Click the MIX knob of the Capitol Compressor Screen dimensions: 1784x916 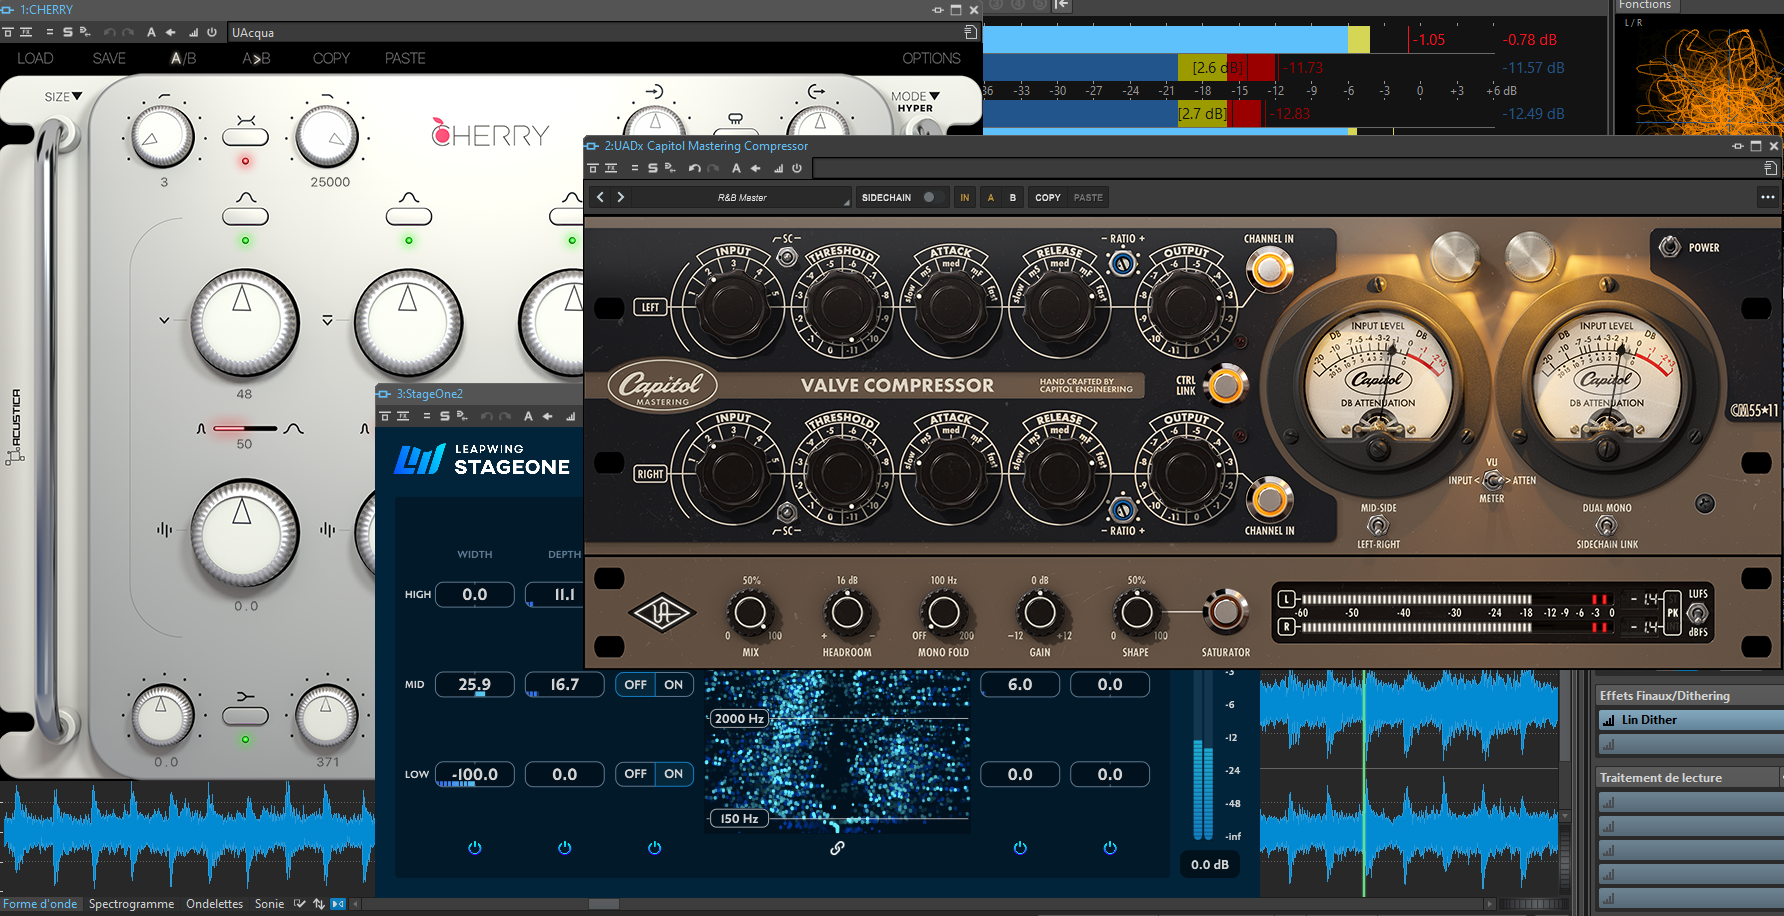pyautogui.click(x=751, y=613)
